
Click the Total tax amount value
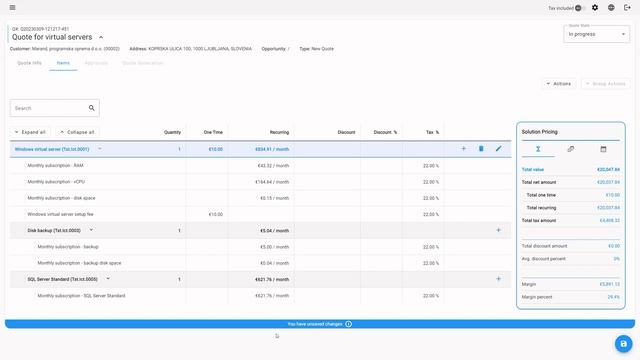tap(609, 220)
